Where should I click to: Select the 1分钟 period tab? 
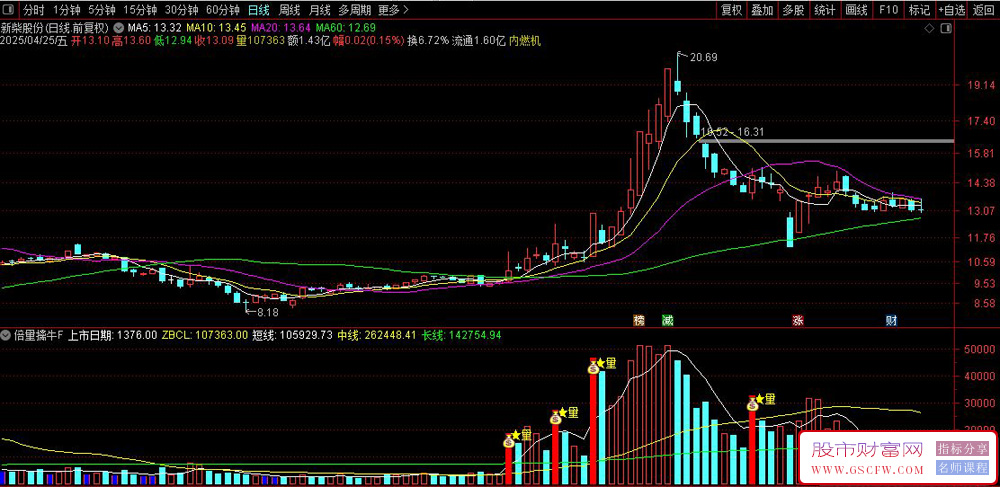tap(66, 10)
